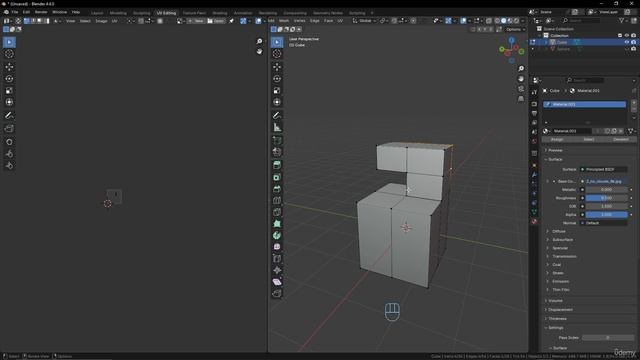
Task: Select the Poly Build tool
Action: coord(277,224)
